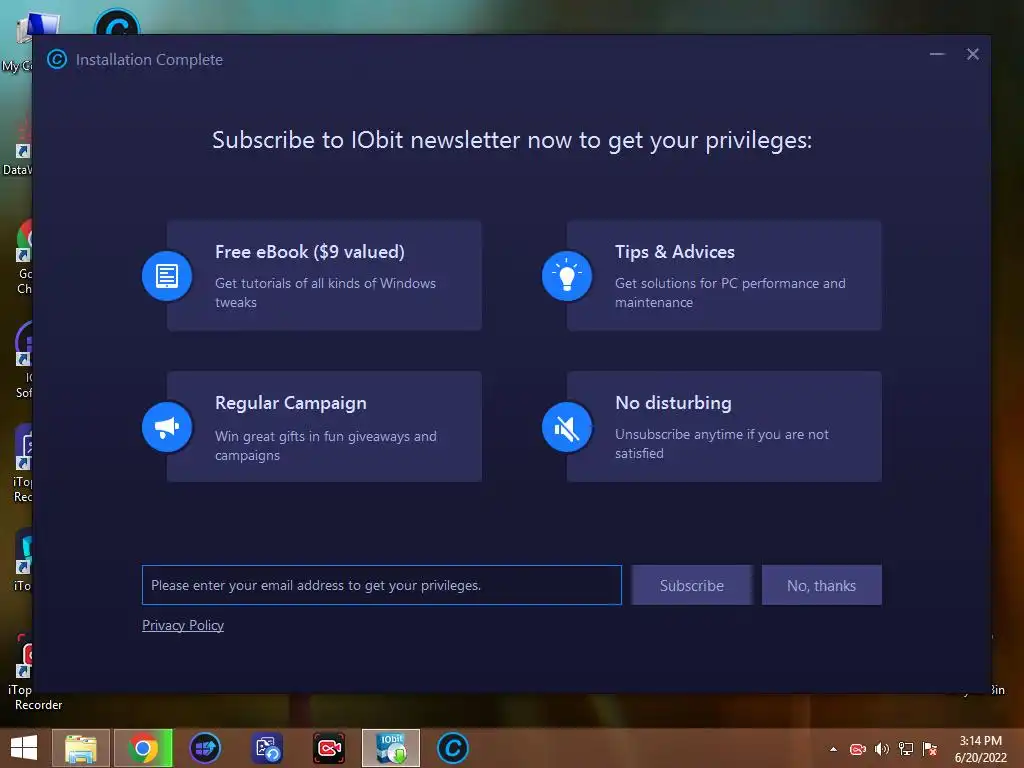Switch to the IObit installer taskbar item
1024x768 pixels.
391,748
